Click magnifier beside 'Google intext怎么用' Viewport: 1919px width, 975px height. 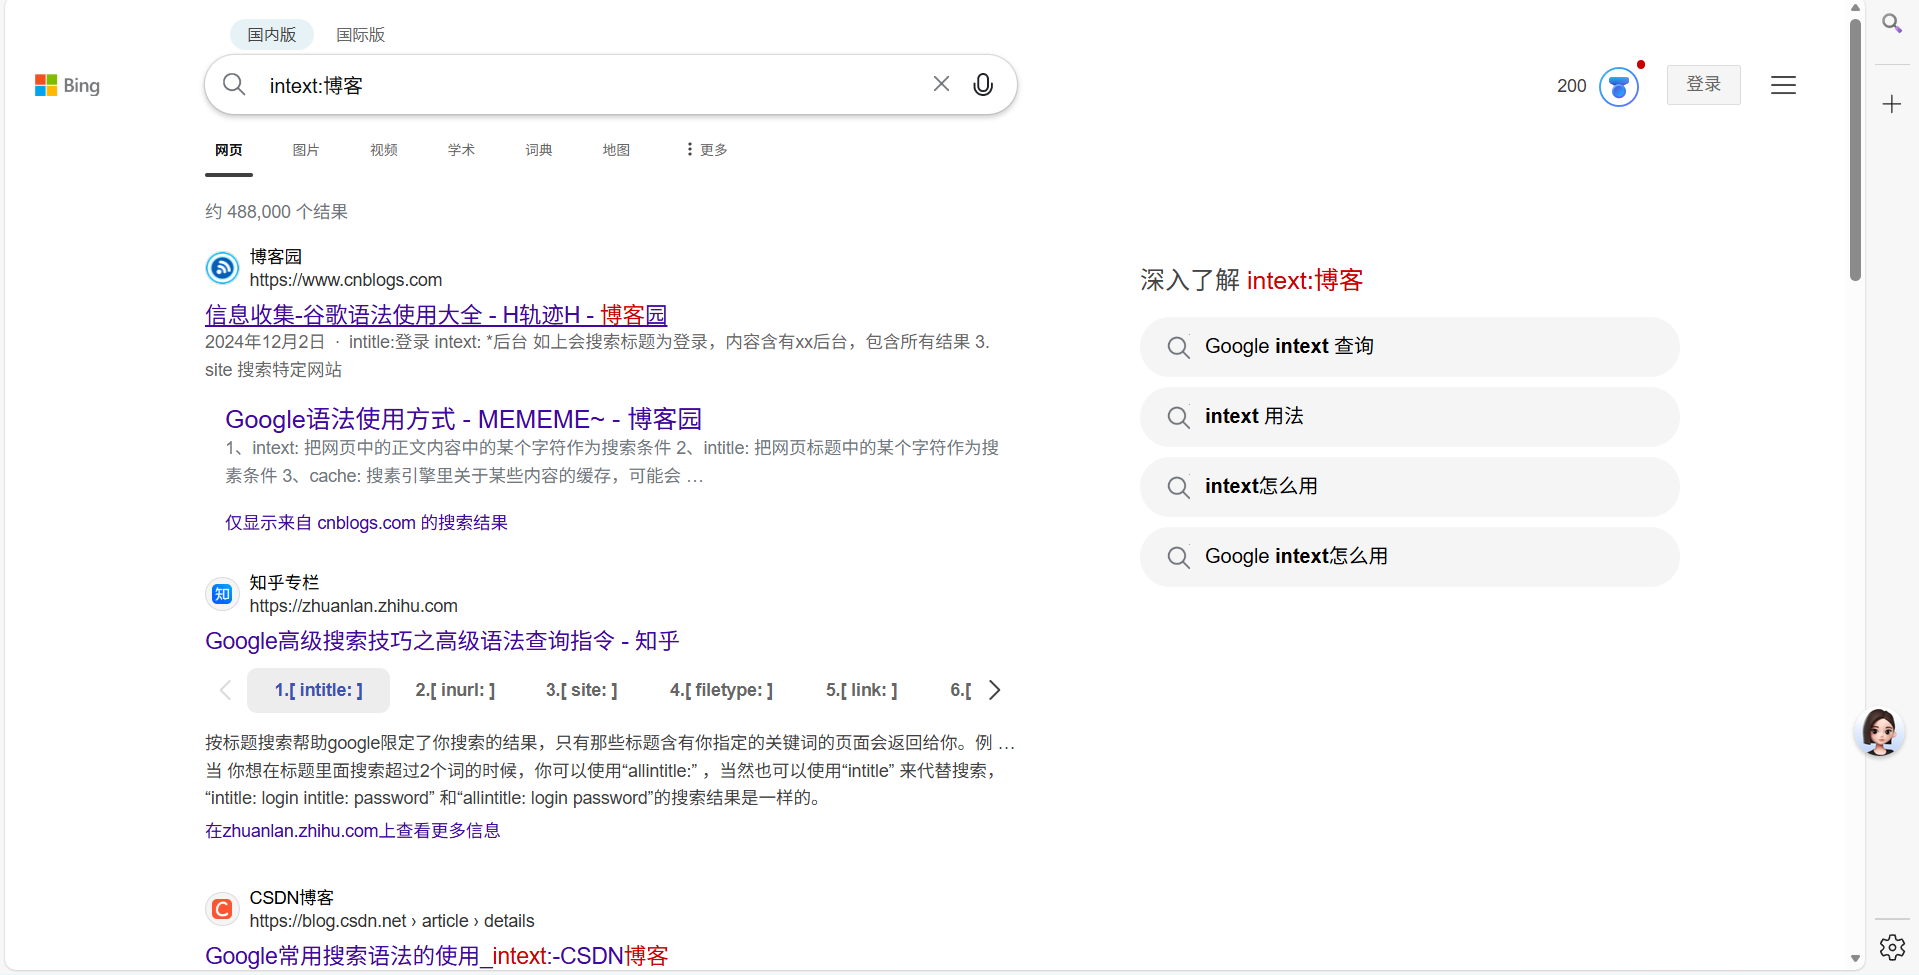1179,557
